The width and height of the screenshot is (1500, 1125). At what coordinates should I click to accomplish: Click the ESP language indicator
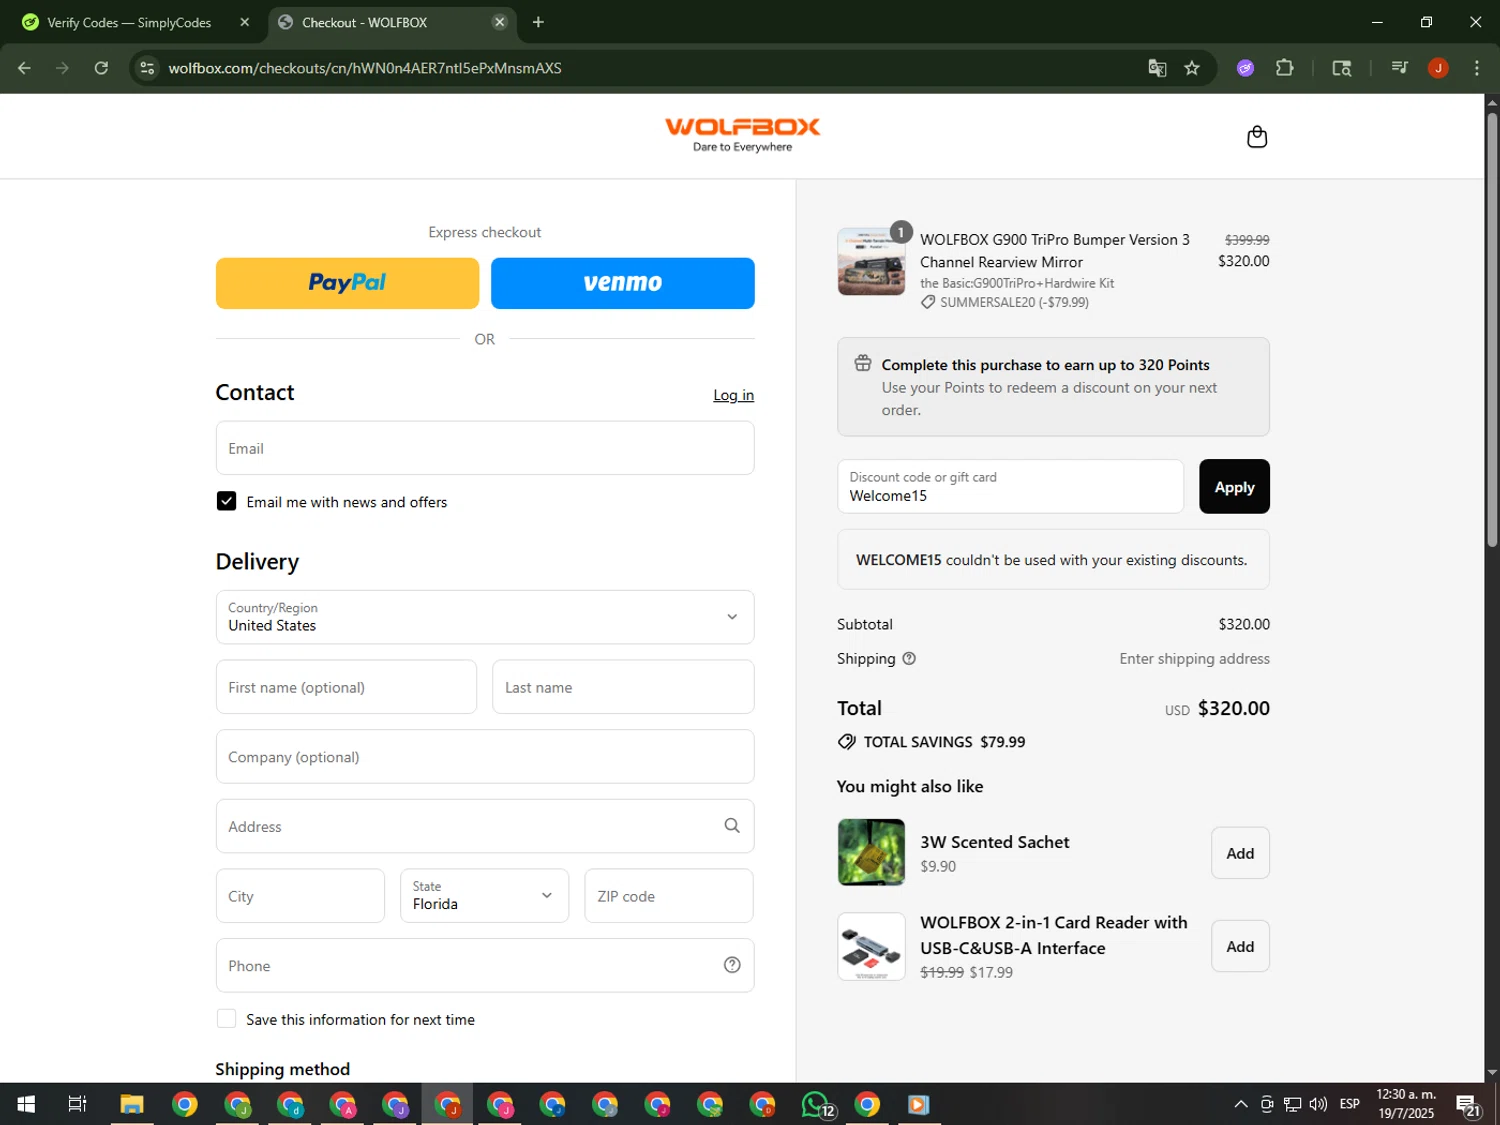[1350, 1104]
